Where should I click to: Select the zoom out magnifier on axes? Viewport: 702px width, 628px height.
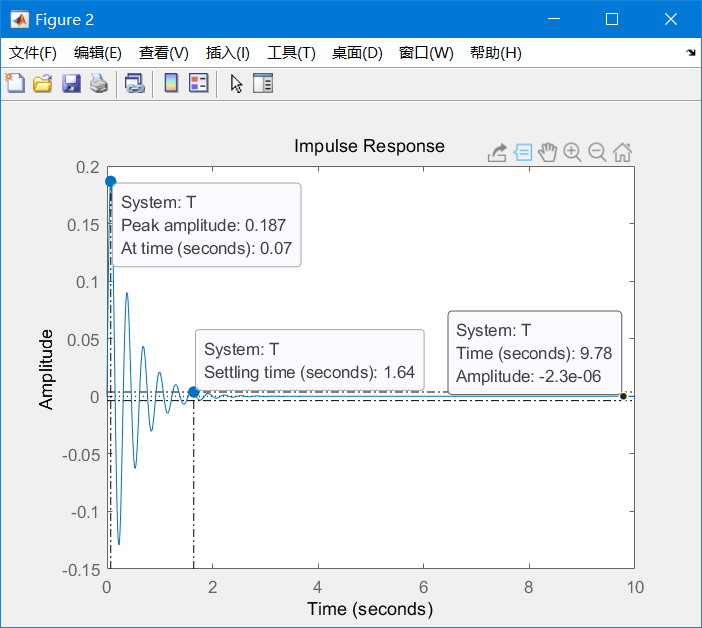point(597,153)
